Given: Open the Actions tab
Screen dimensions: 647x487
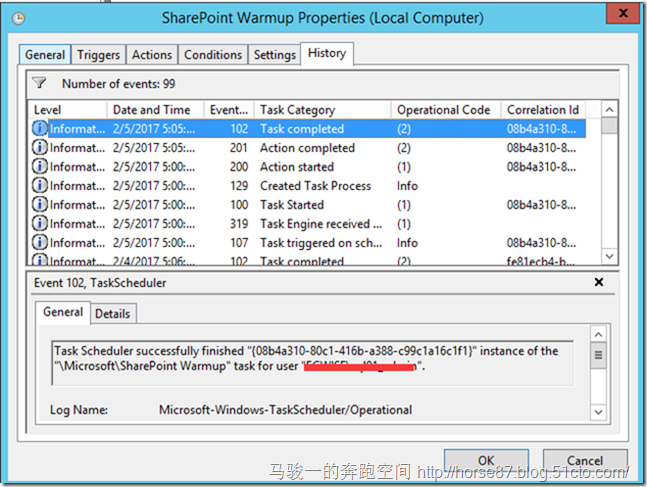Looking at the screenshot, I should (x=152, y=54).
